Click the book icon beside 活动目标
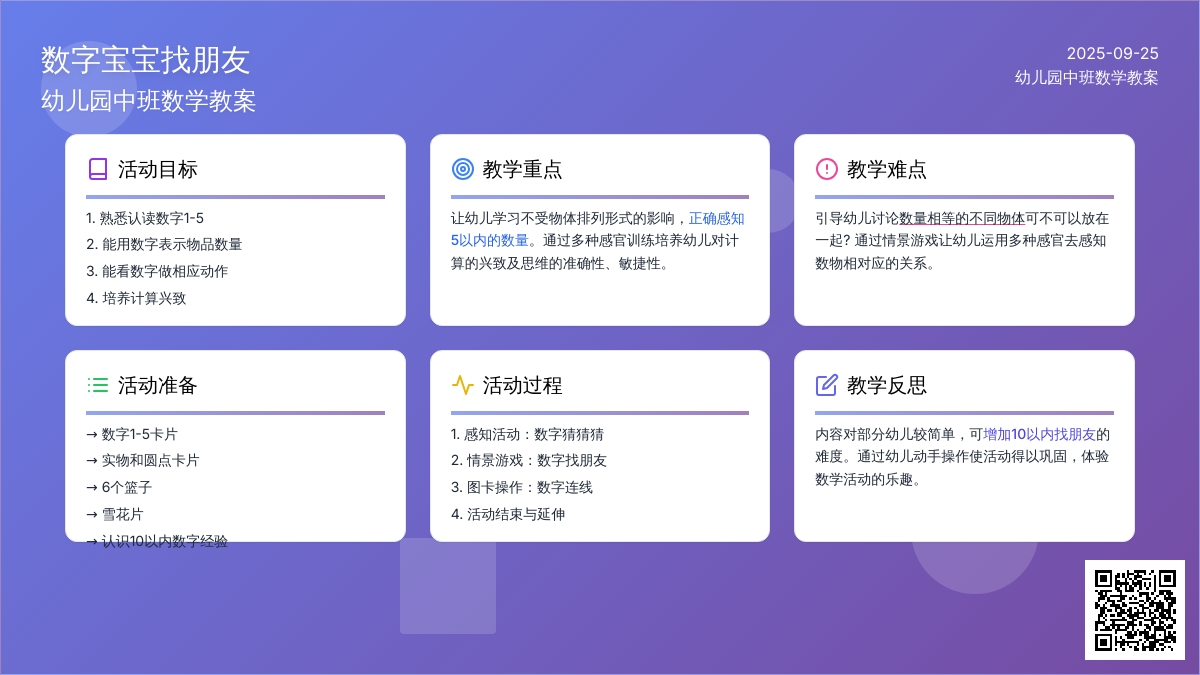1200x675 pixels. tap(97, 169)
